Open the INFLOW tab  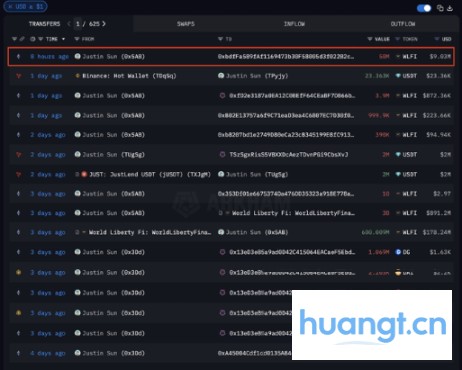click(294, 24)
